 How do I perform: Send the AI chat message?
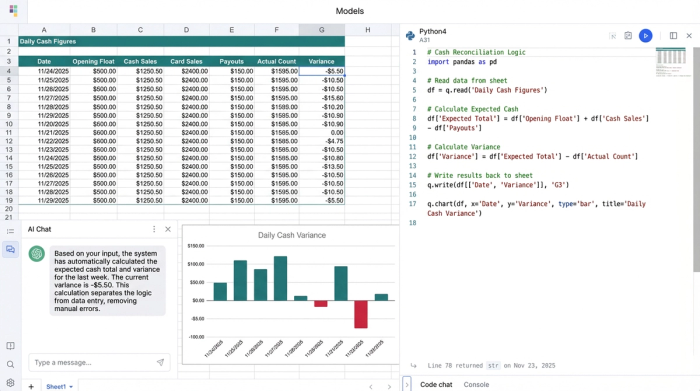pyautogui.click(x=160, y=362)
